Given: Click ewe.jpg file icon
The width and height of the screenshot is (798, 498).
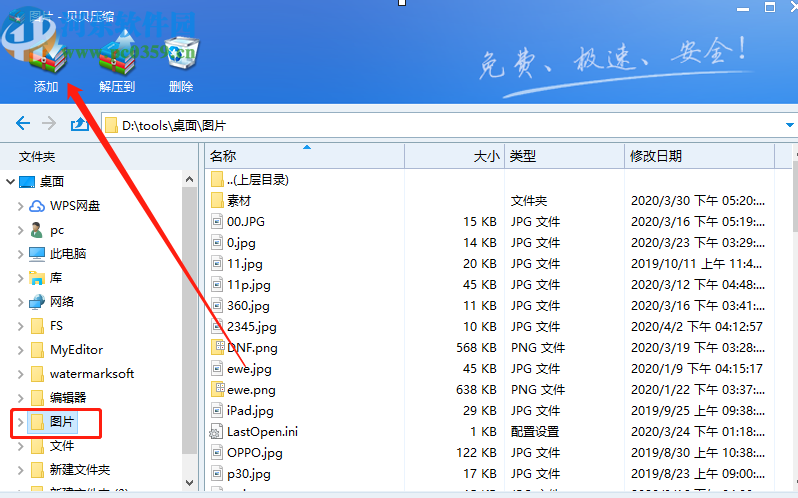Looking at the screenshot, I should pyautogui.click(x=217, y=368).
